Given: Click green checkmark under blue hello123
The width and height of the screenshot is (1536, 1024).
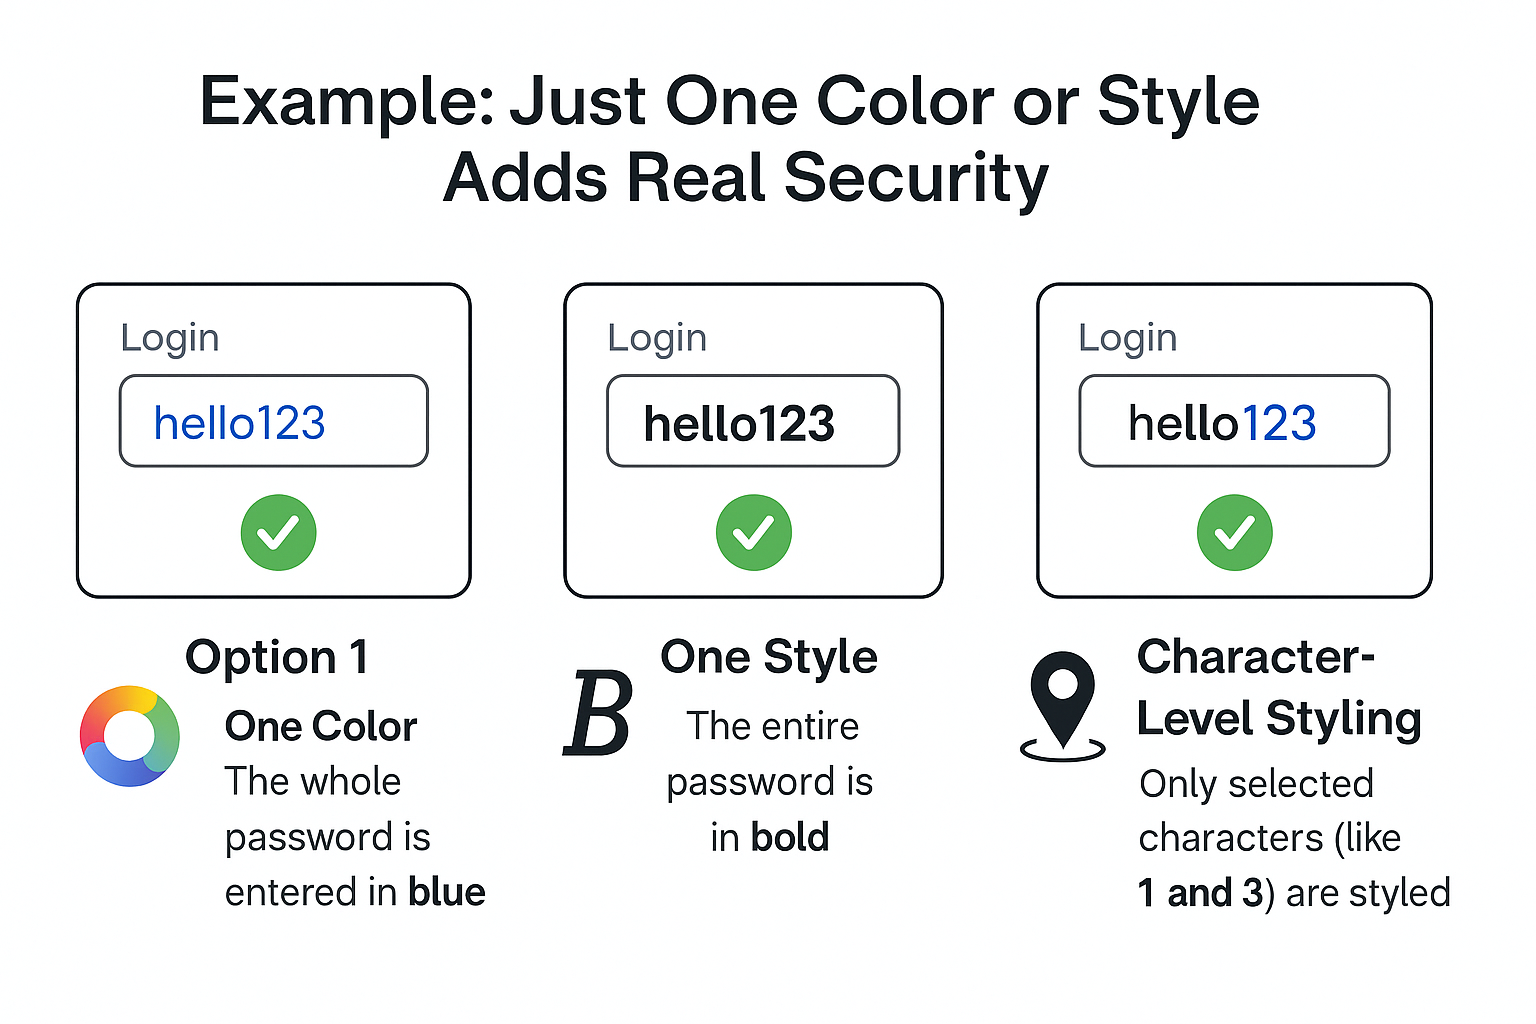Looking at the screenshot, I should coord(278,532).
